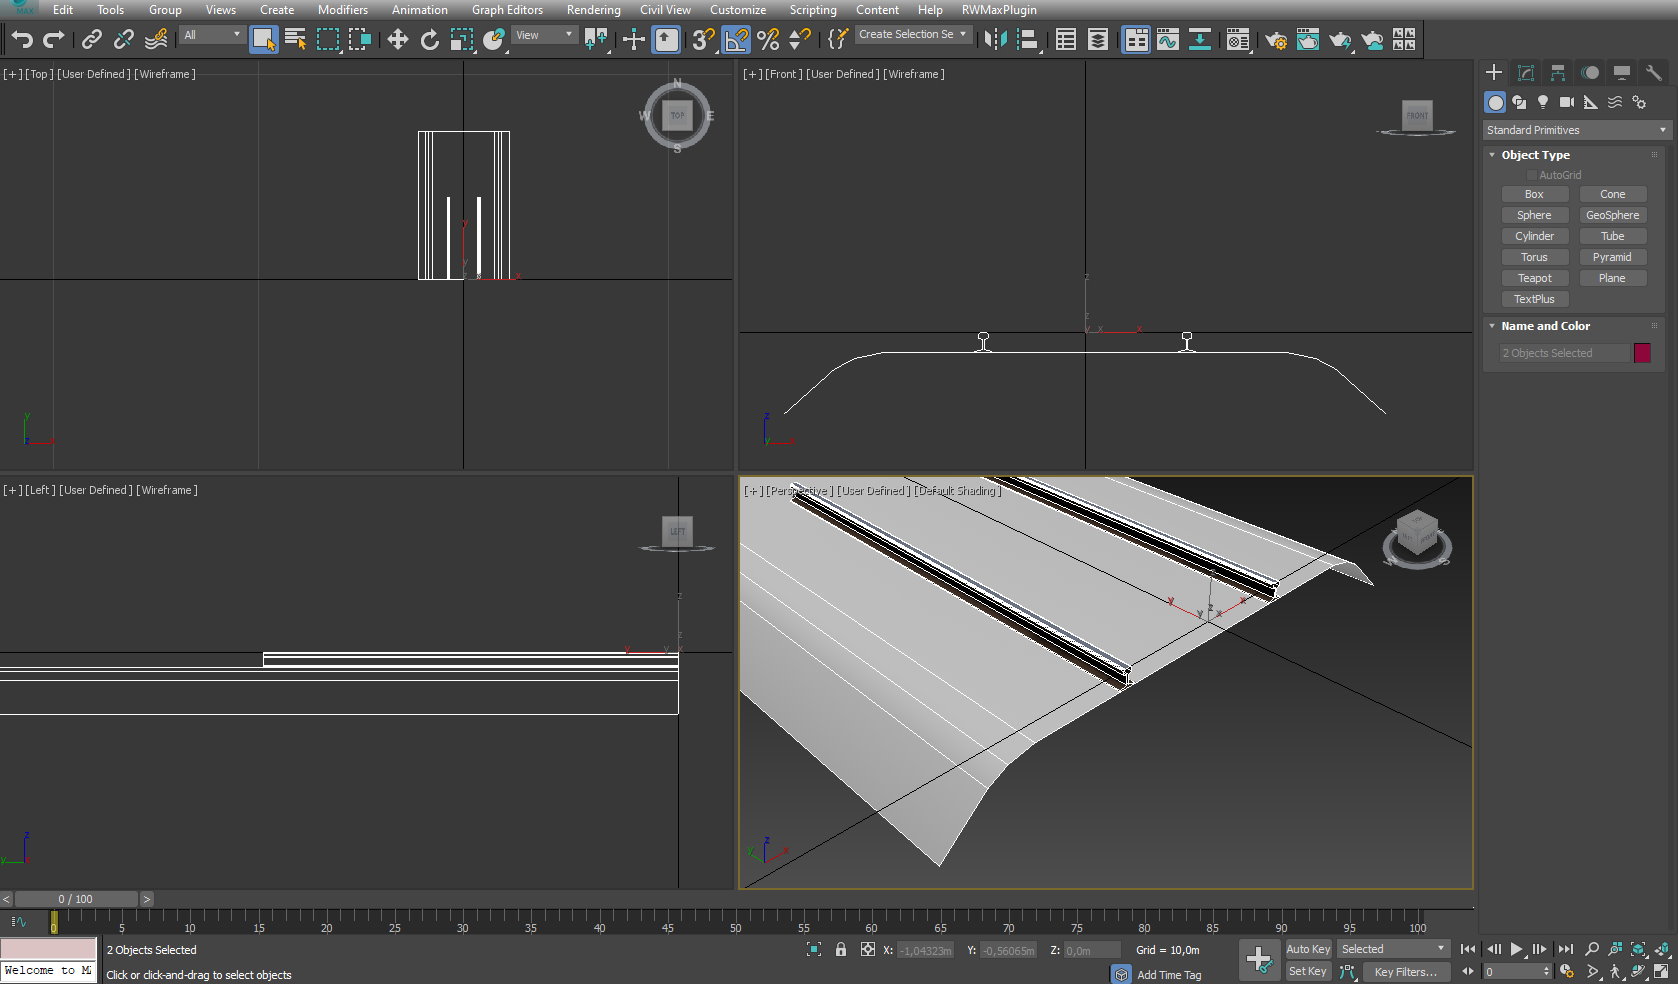Image resolution: width=1678 pixels, height=984 pixels.
Task: Open the Modifiers menu
Action: (342, 10)
